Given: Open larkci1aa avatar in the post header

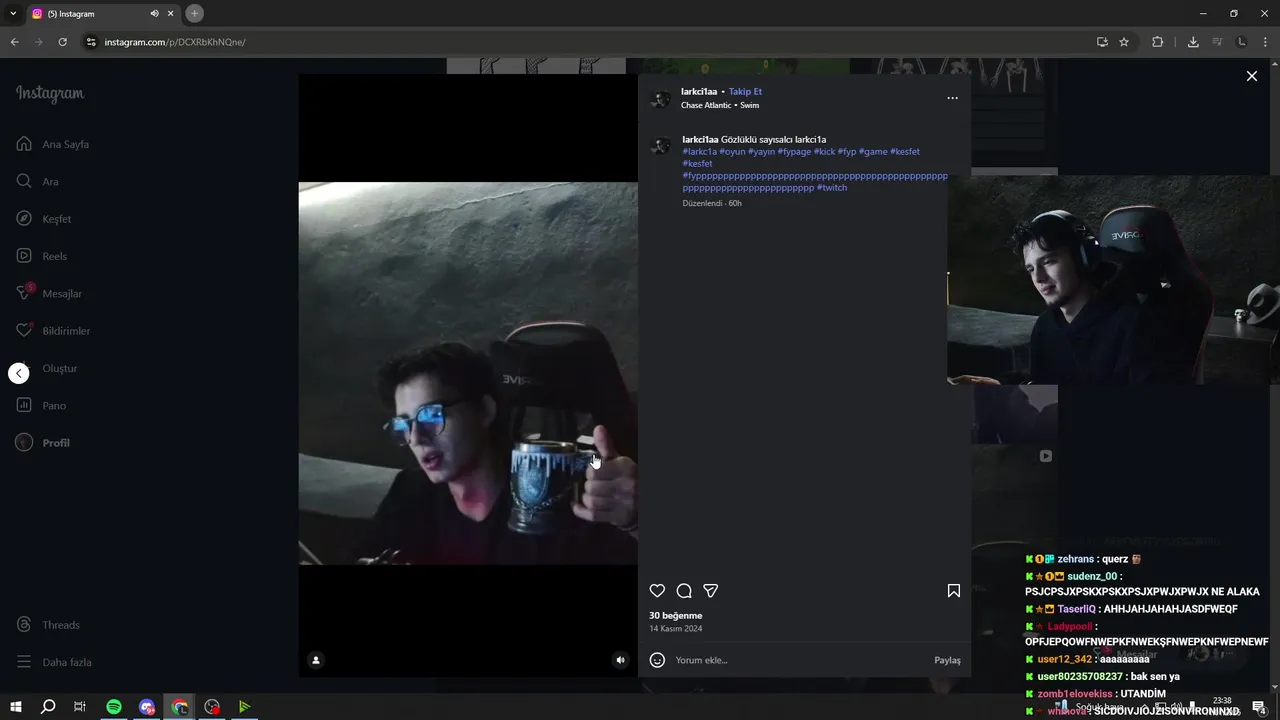Looking at the screenshot, I should (x=660, y=98).
